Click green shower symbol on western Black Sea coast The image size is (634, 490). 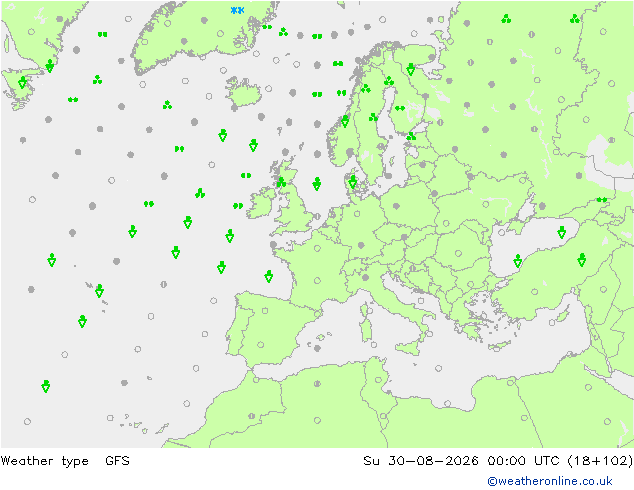[518, 261]
